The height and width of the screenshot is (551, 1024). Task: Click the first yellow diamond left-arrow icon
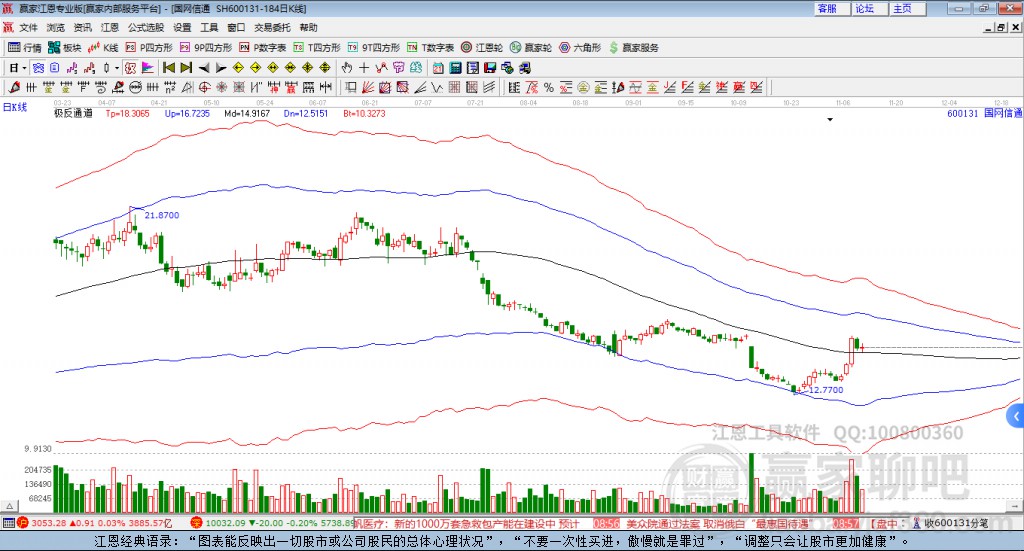click(238, 68)
